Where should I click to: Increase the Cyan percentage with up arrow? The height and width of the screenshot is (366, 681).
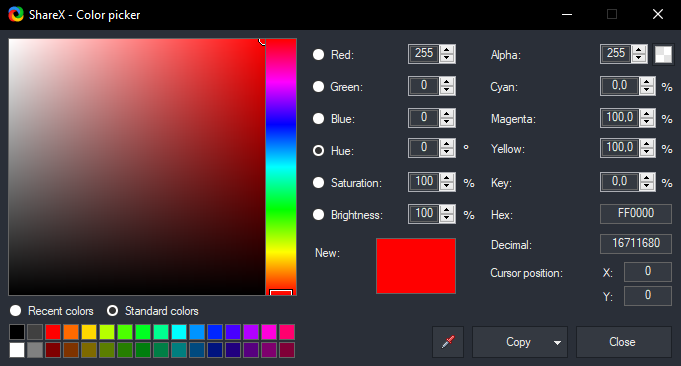647,81
